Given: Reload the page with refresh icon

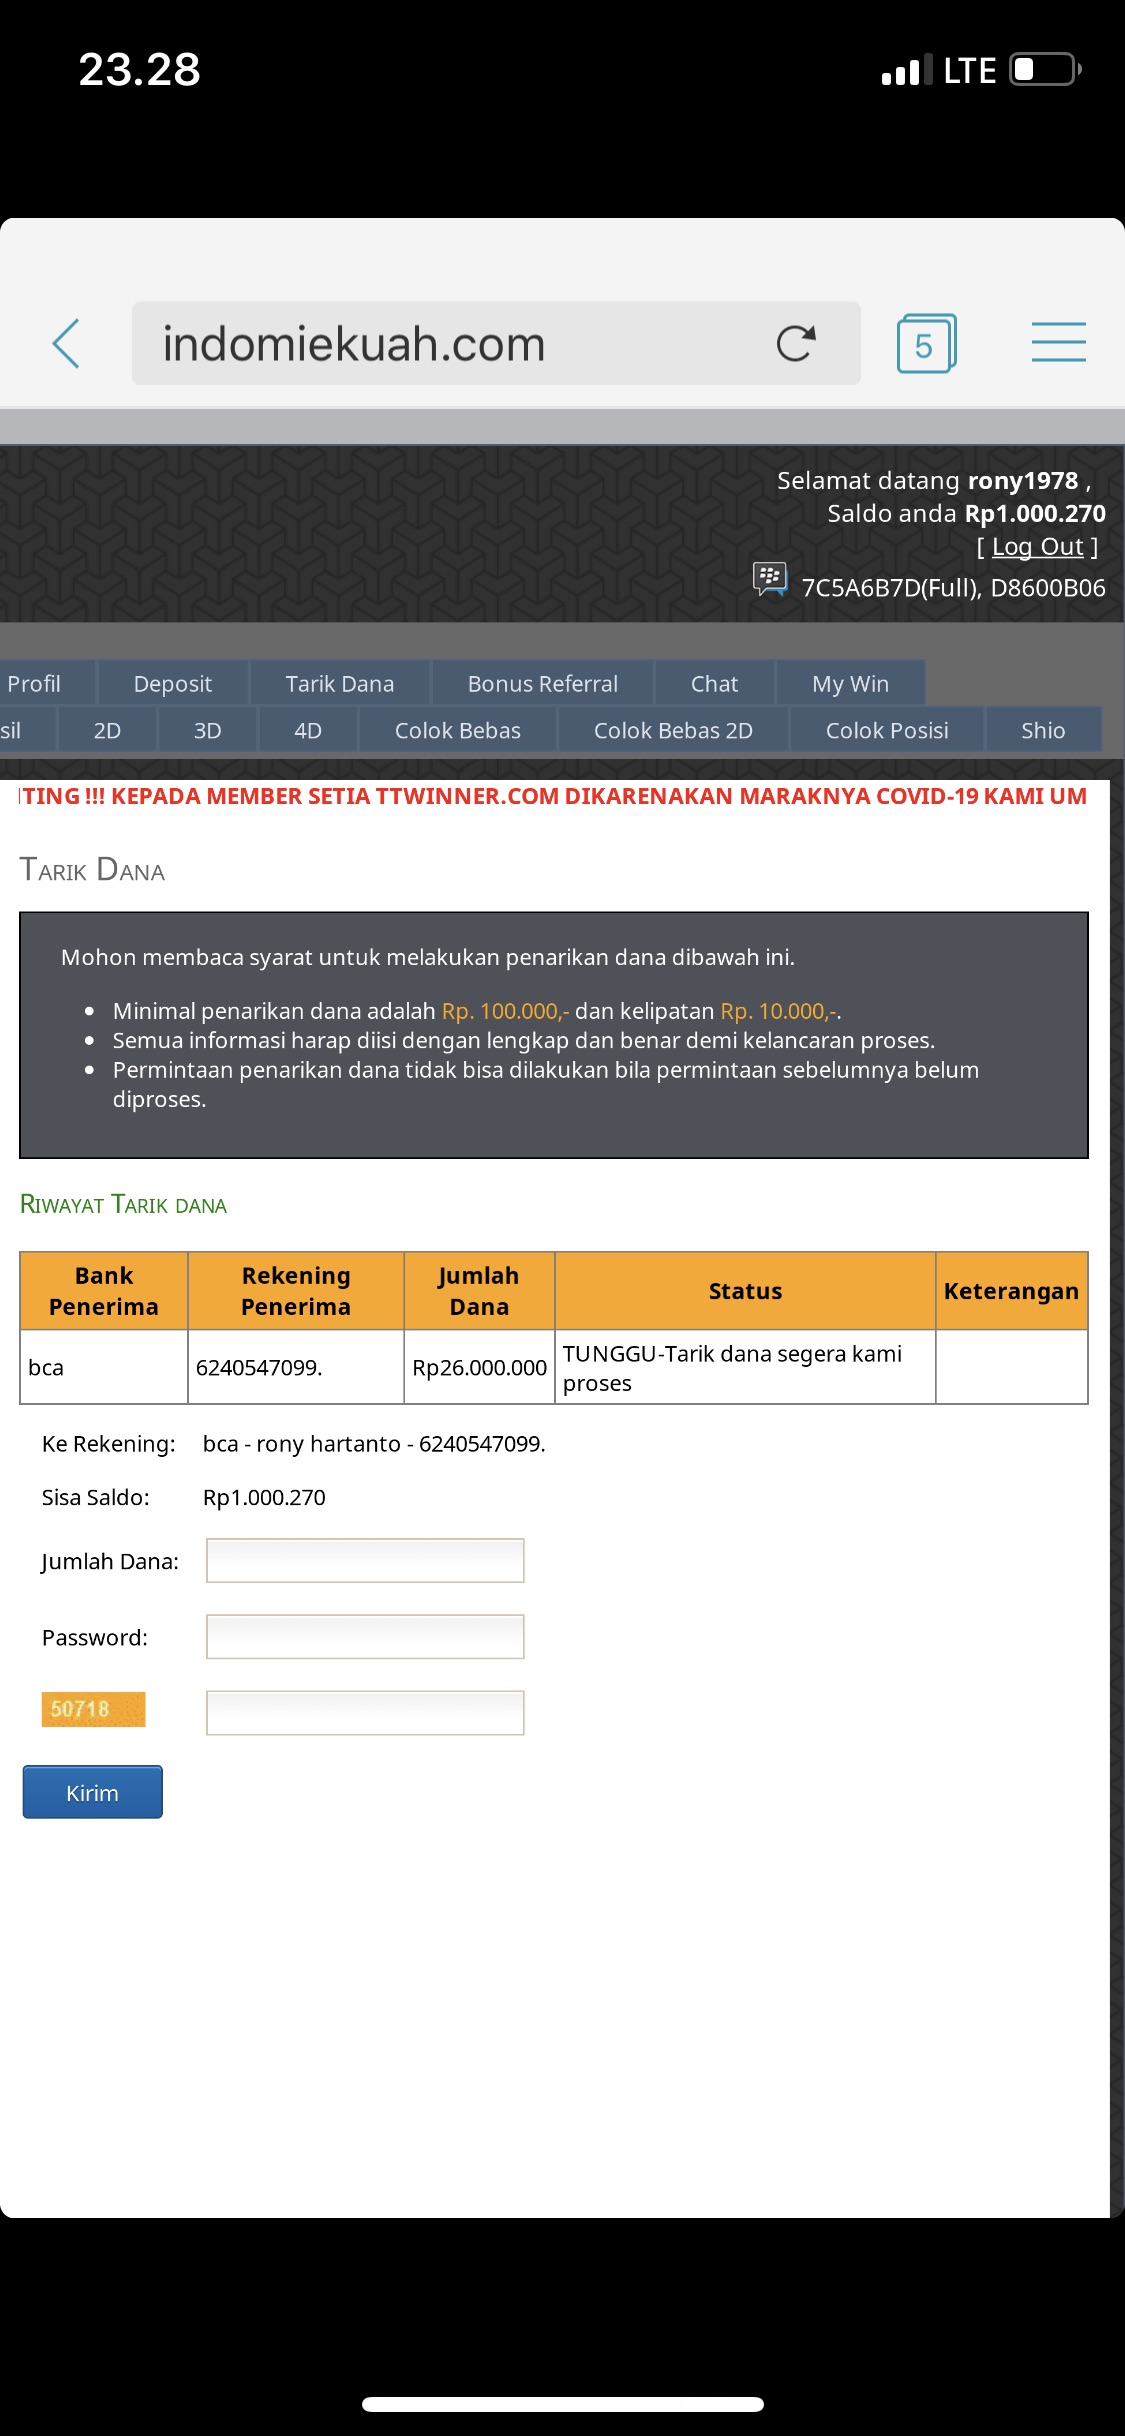Looking at the screenshot, I should 796,344.
